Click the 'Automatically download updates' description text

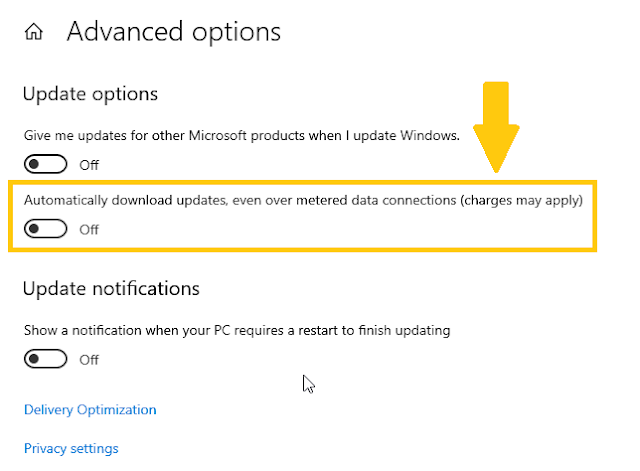(x=303, y=200)
